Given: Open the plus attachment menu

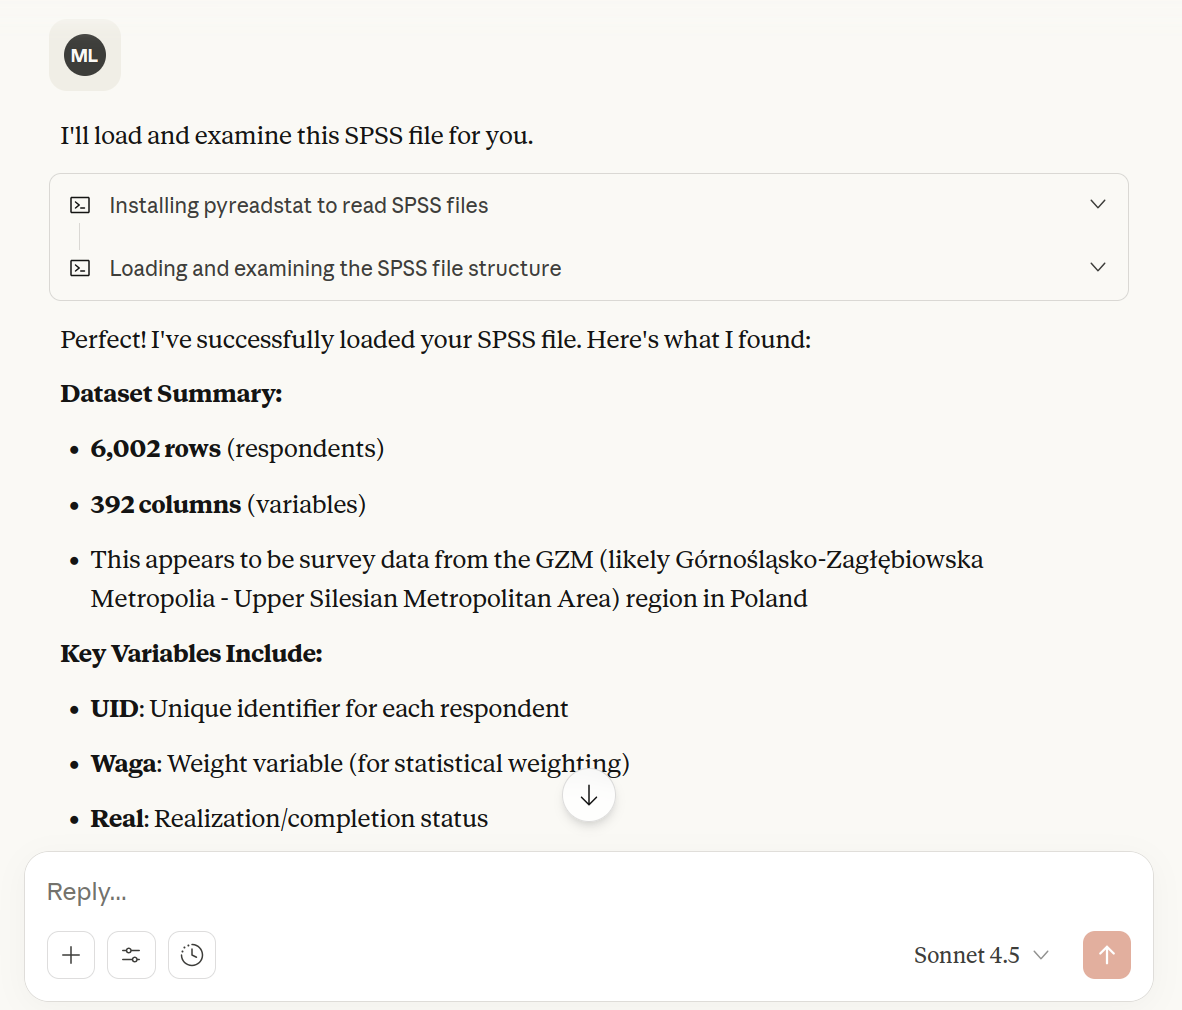Looking at the screenshot, I should (71, 955).
